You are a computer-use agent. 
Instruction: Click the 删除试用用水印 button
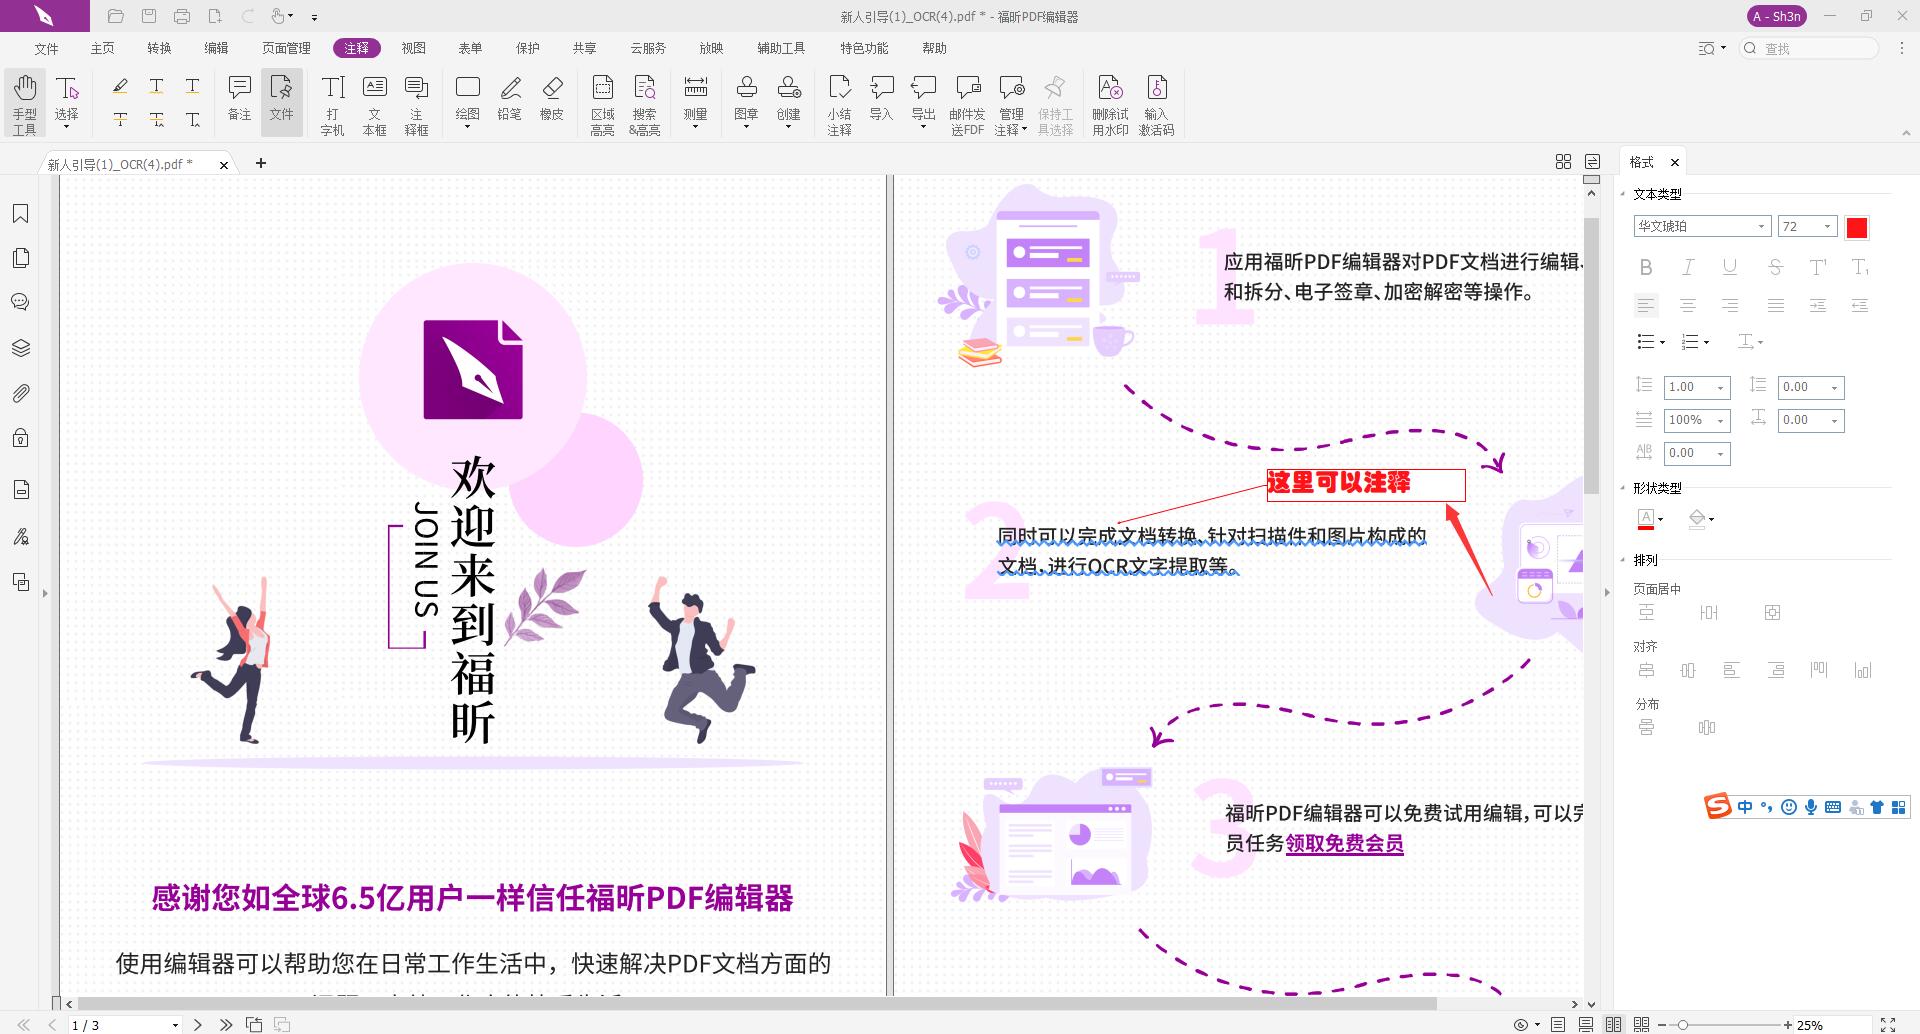coord(1109,101)
